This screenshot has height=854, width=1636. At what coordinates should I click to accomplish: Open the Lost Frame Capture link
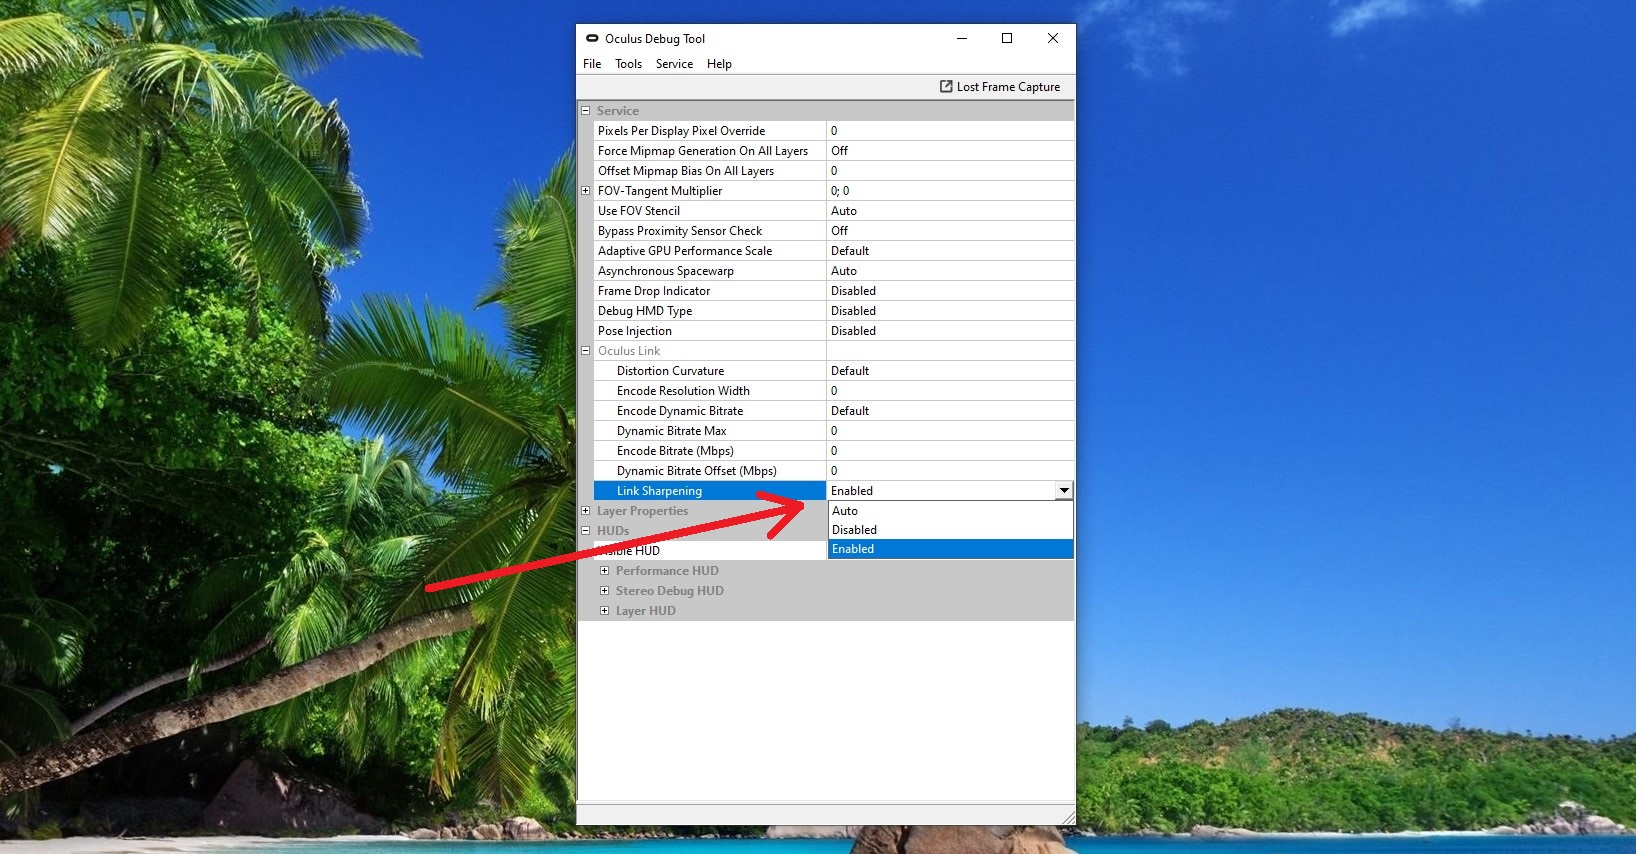click(x=1000, y=87)
